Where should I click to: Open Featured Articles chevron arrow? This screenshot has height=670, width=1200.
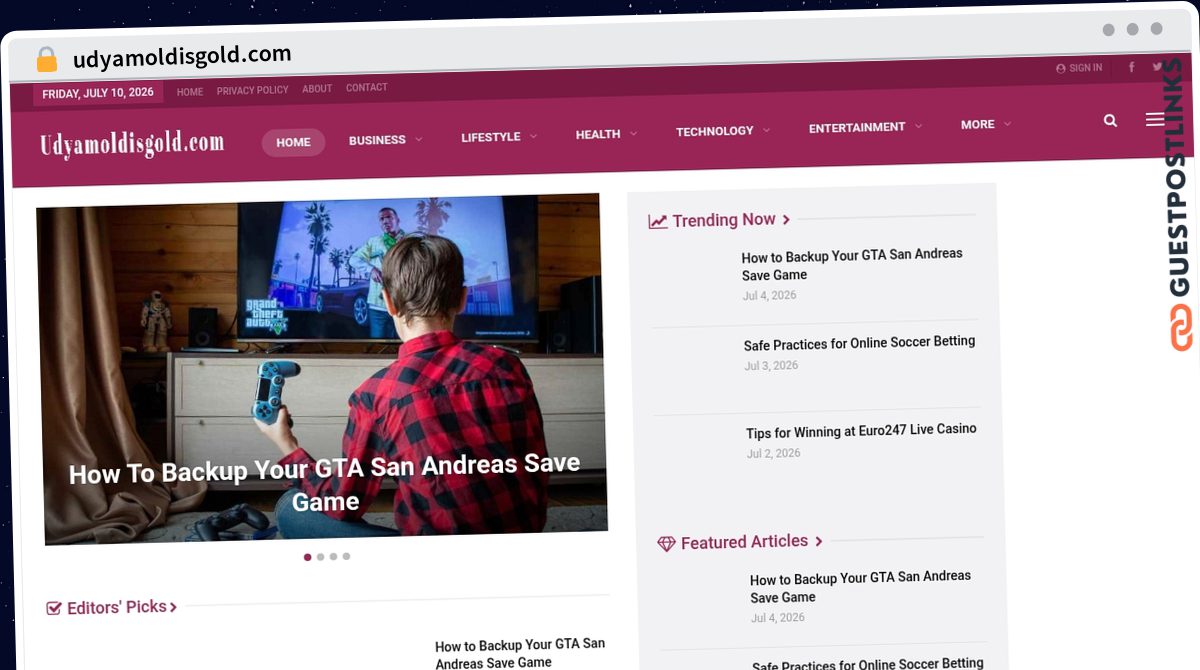(818, 541)
